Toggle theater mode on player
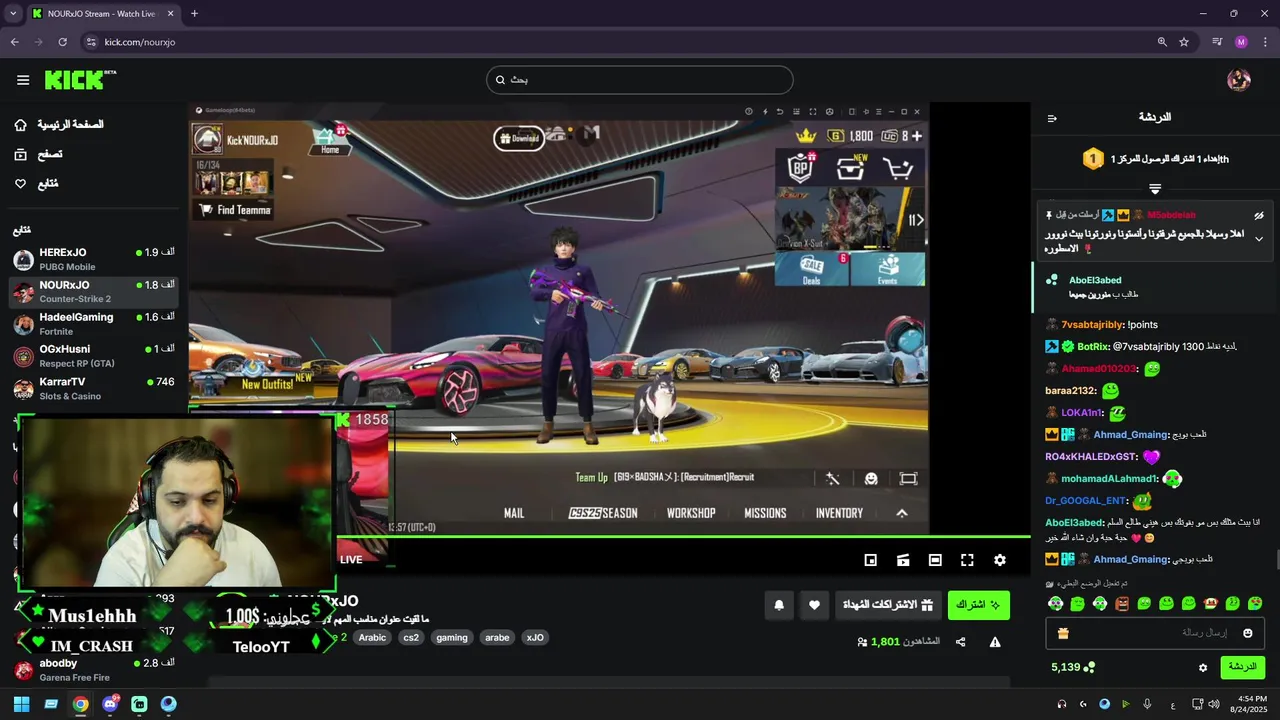1280x720 pixels. (x=935, y=560)
